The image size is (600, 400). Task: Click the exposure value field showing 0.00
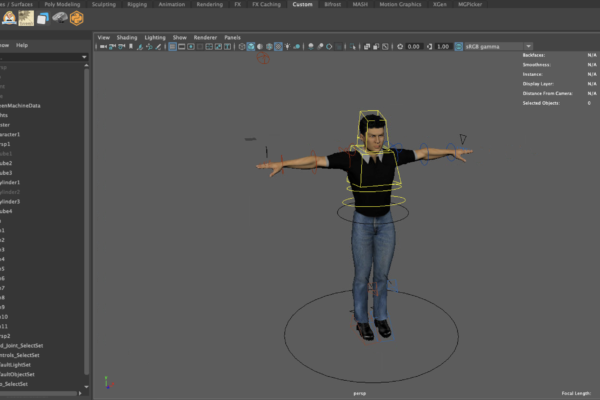413,47
